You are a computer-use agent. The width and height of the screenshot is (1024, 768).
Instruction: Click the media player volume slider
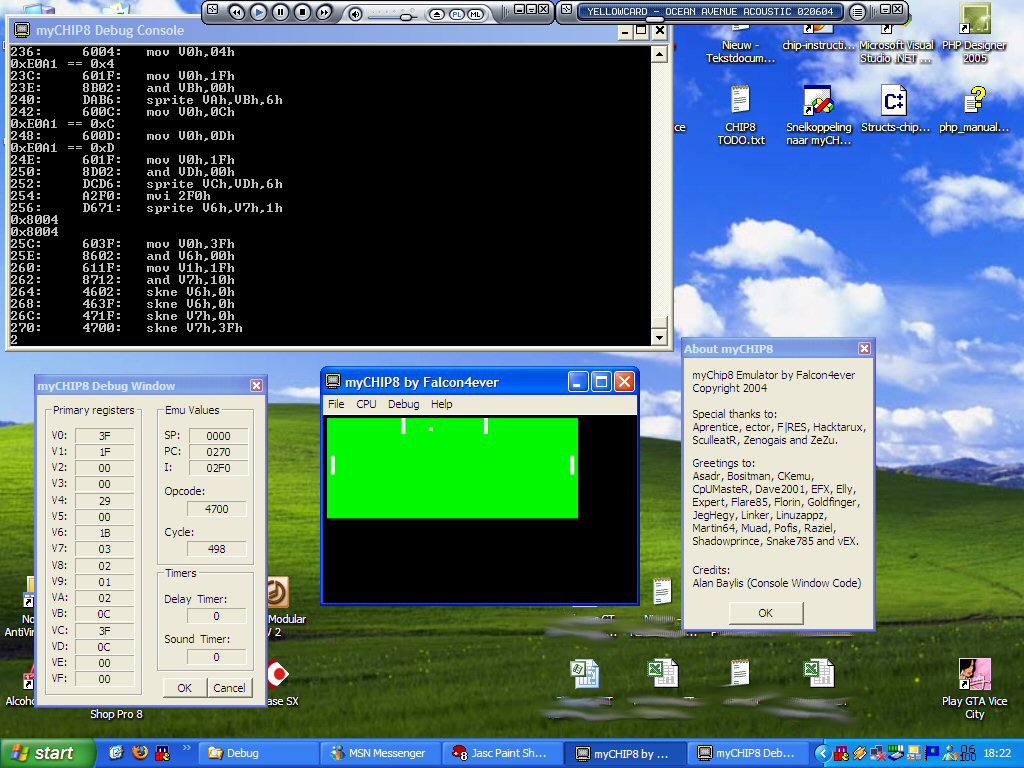[x=404, y=14]
